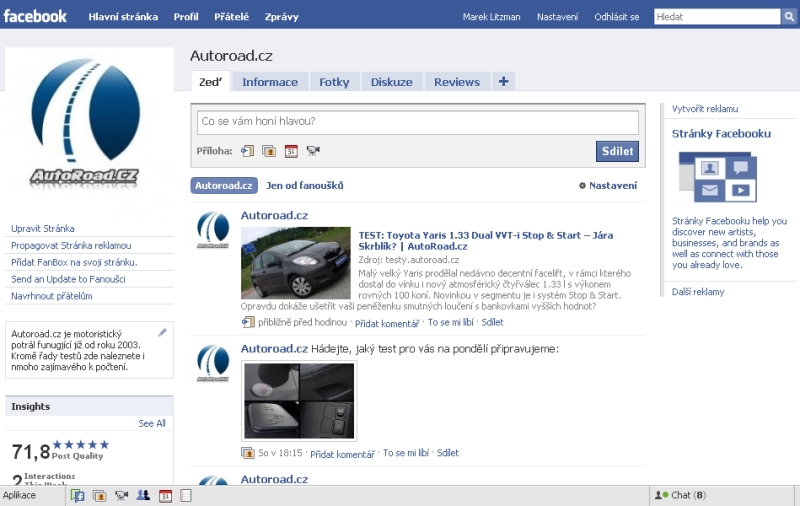Image resolution: width=800 pixels, height=506 pixels.
Task: Click Sdílet under the So v 18:15 post
Action: (x=448, y=453)
